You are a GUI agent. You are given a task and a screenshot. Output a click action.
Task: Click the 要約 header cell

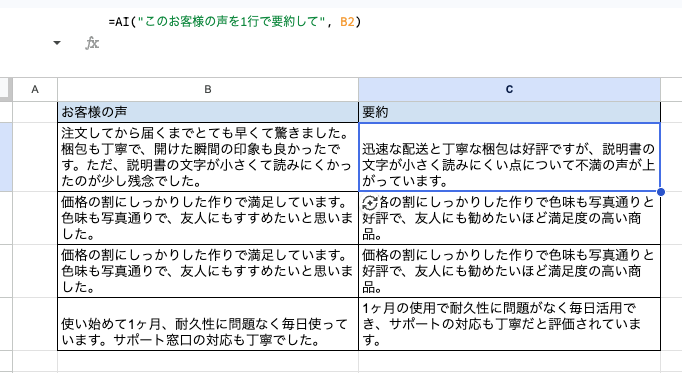coord(509,112)
